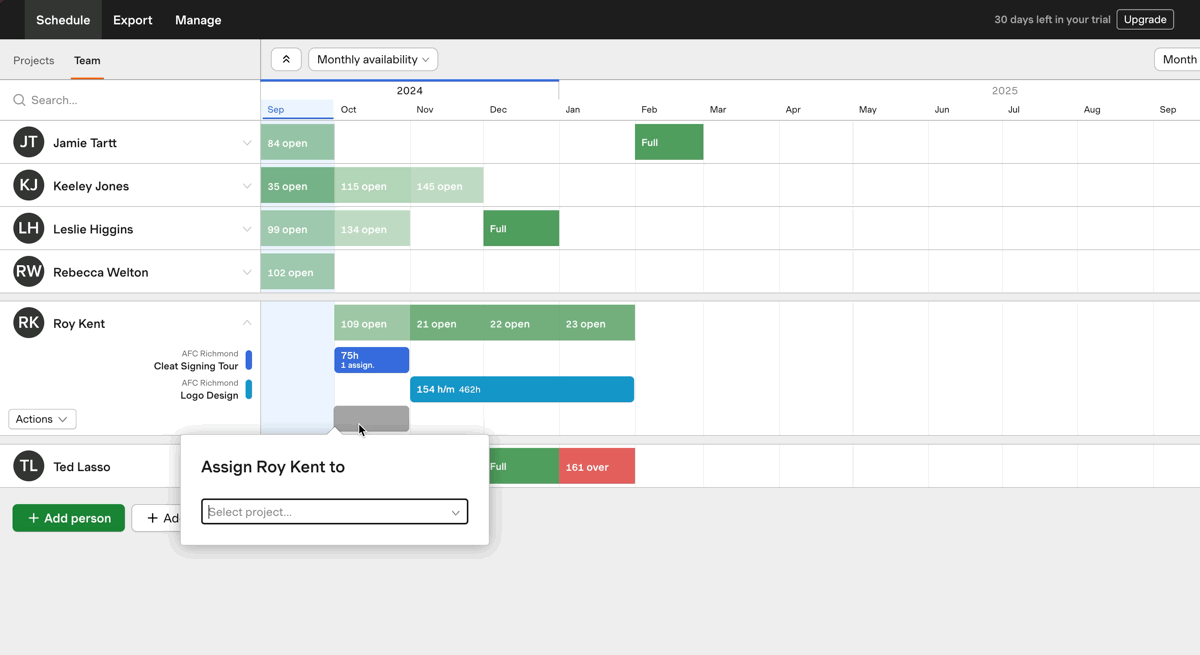Click the Cleat Signing Tour project label
The image size is (1200, 655).
pos(196,366)
